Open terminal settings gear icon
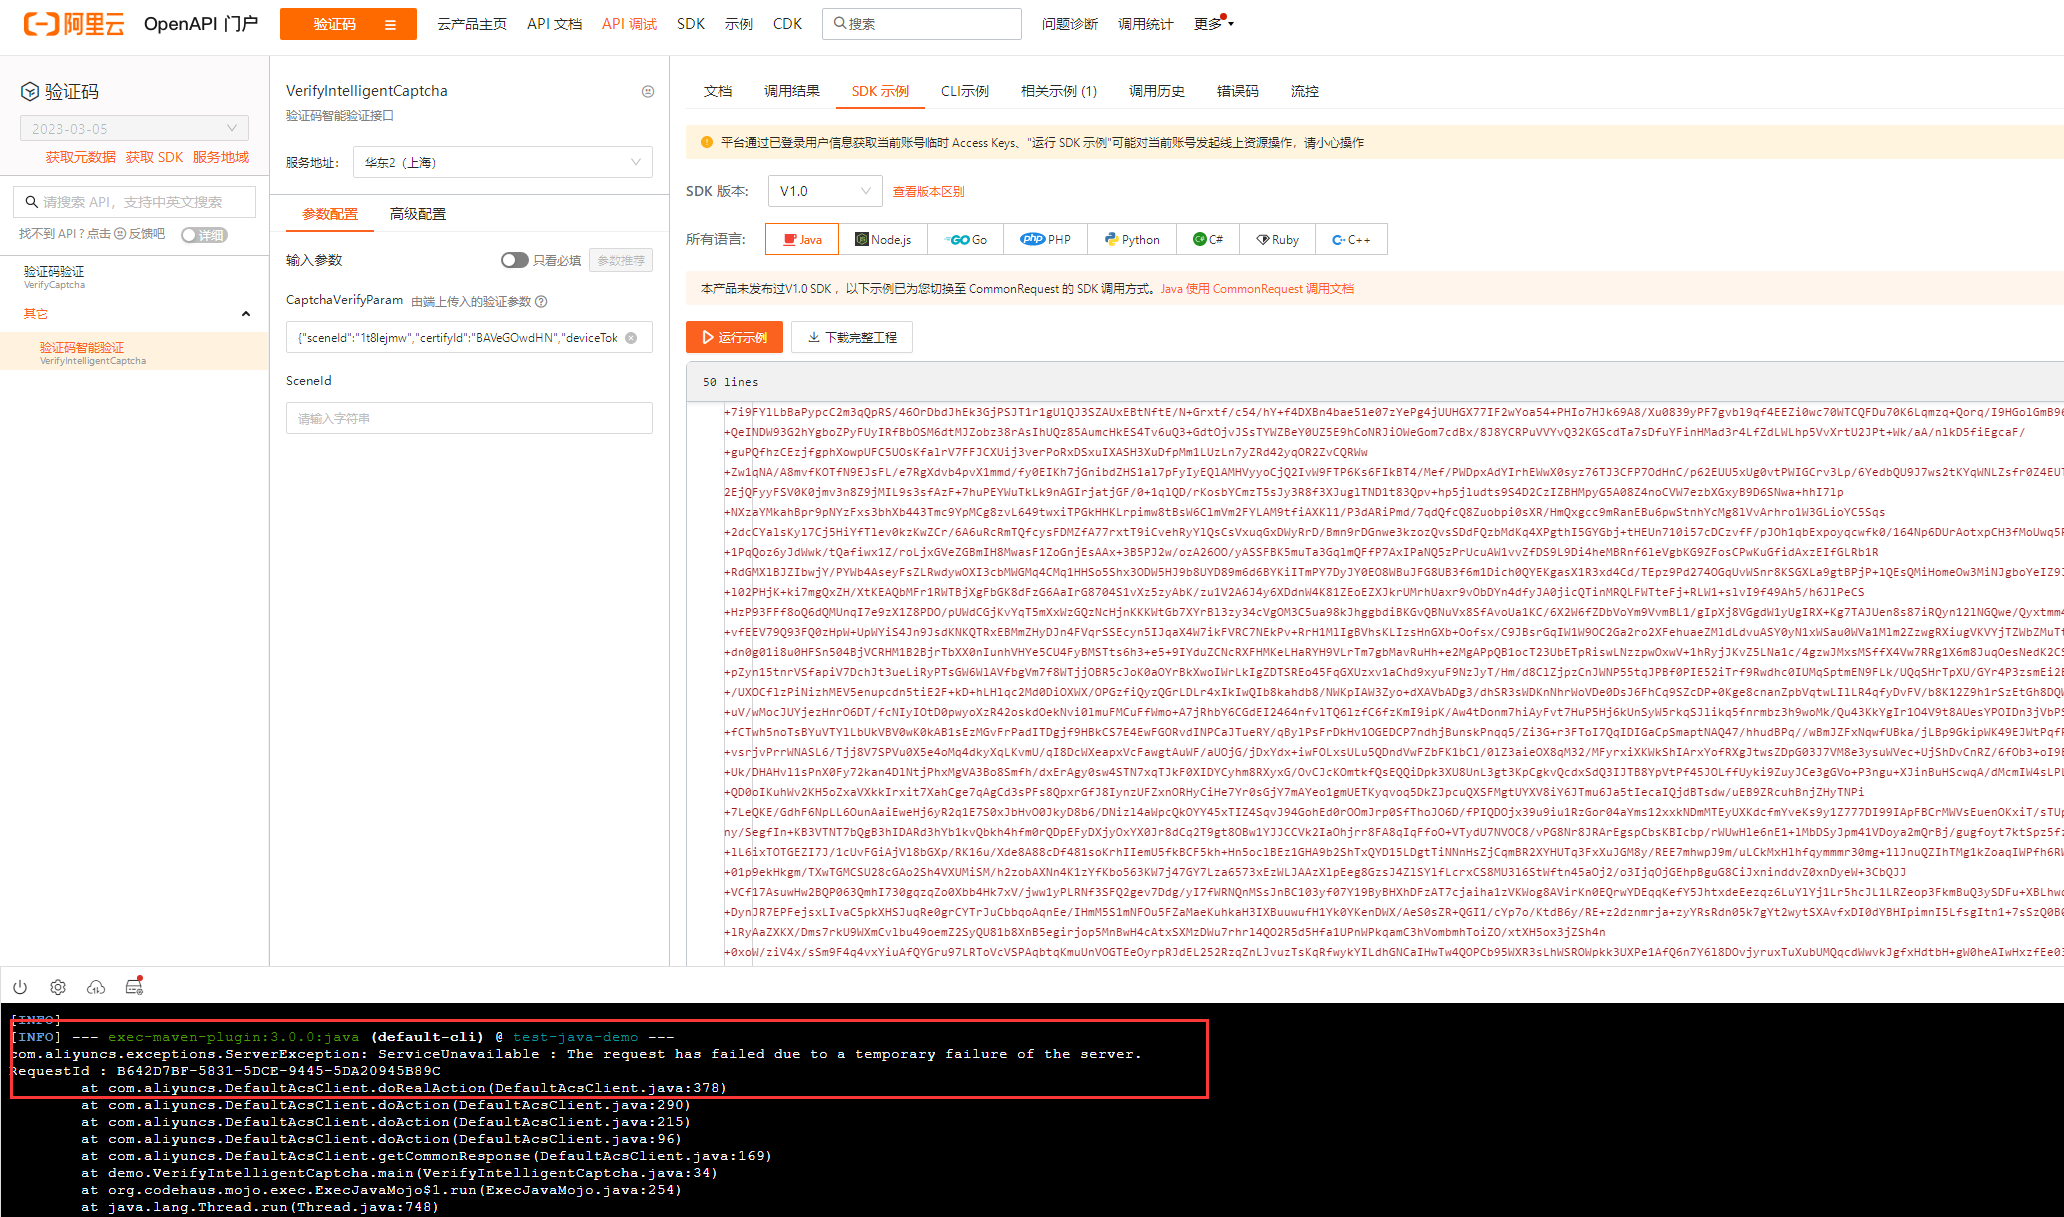This screenshot has height=1217, width=2064. click(x=58, y=987)
